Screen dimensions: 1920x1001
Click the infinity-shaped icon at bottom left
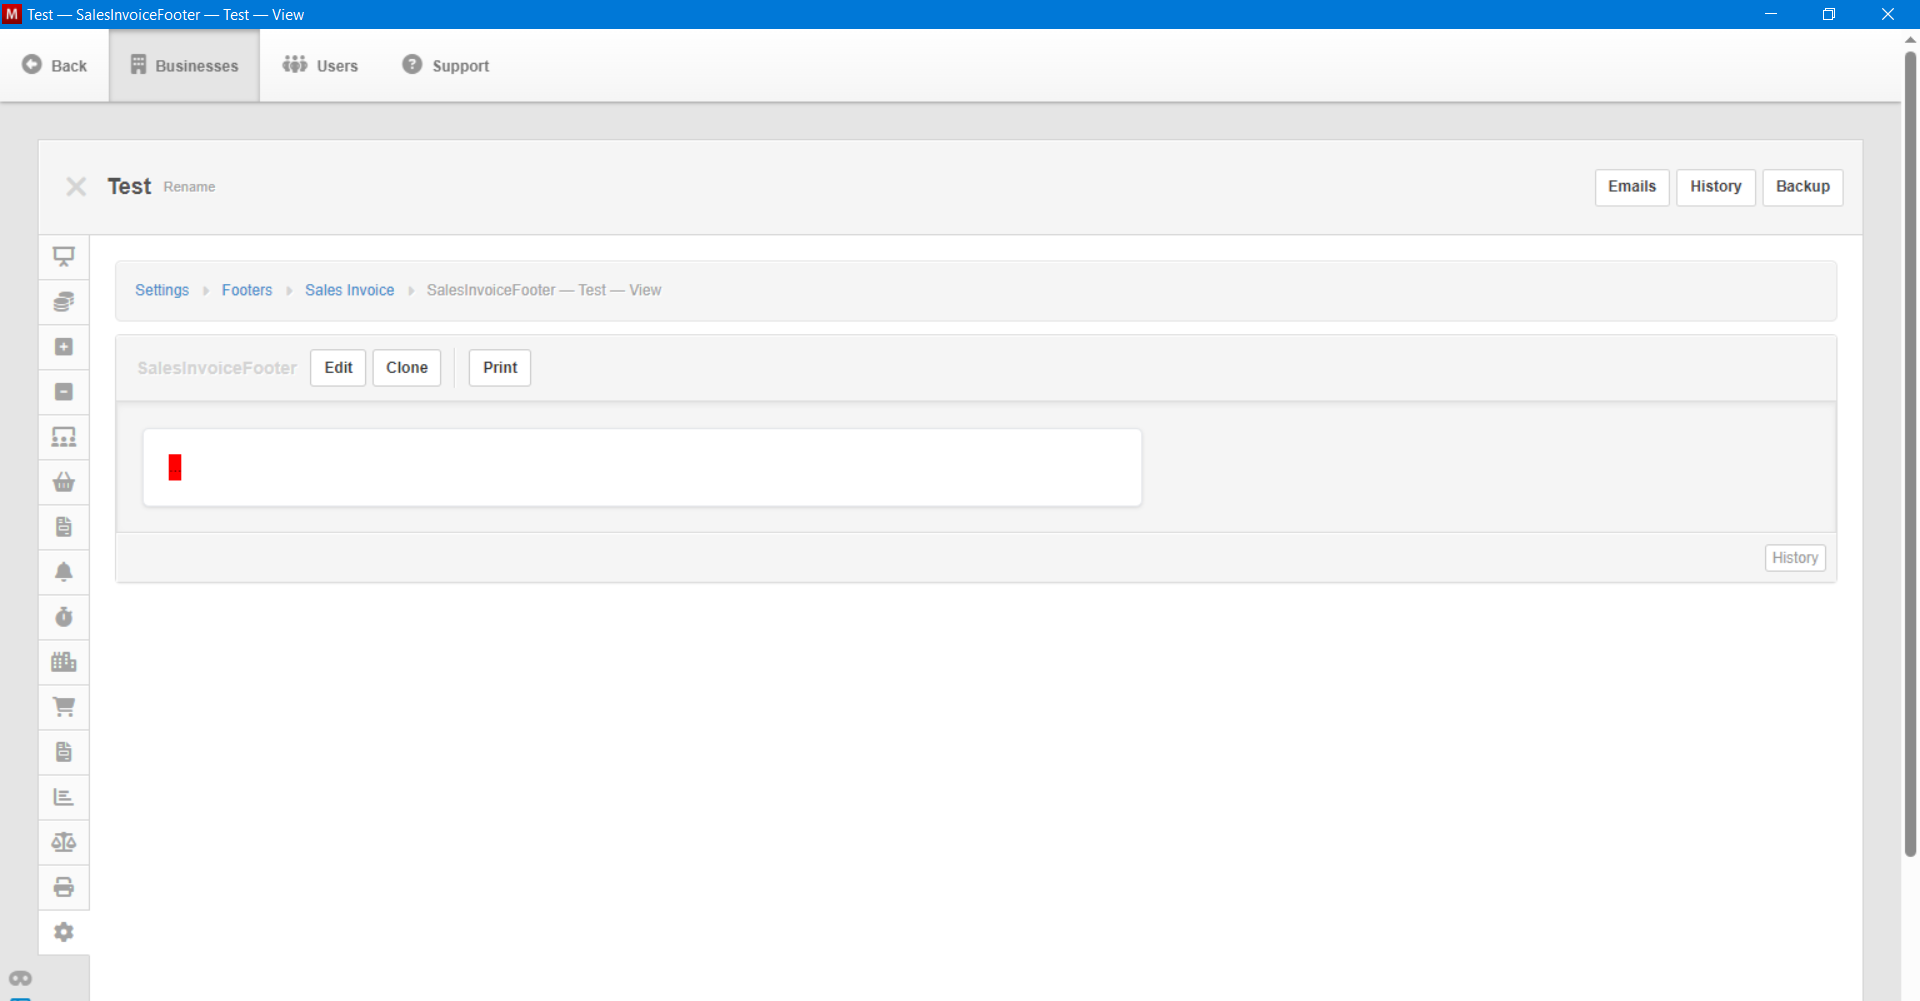(20, 978)
